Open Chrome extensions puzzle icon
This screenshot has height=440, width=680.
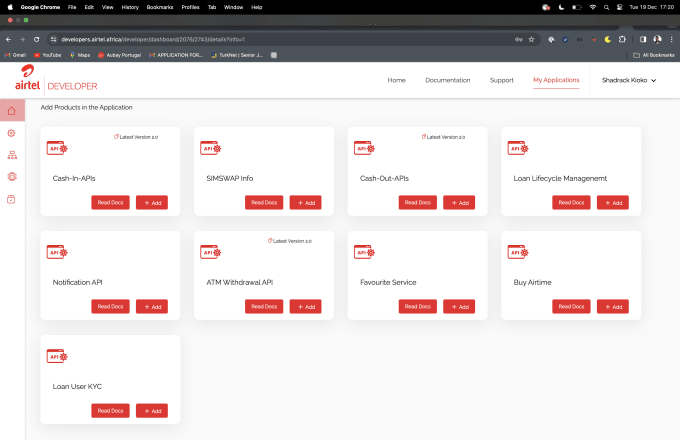pos(622,39)
